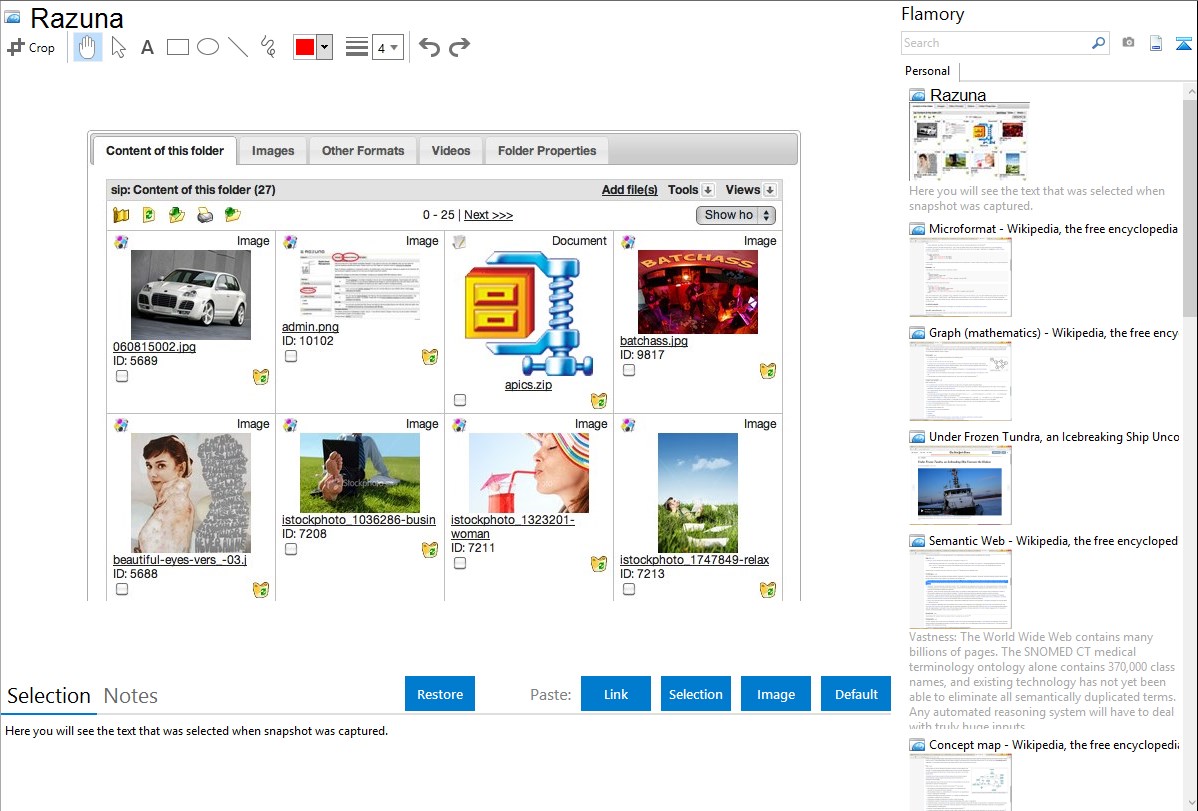This screenshot has height=811, width=1198.
Task: Open the Videos tab
Action: (x=451, y=151)
